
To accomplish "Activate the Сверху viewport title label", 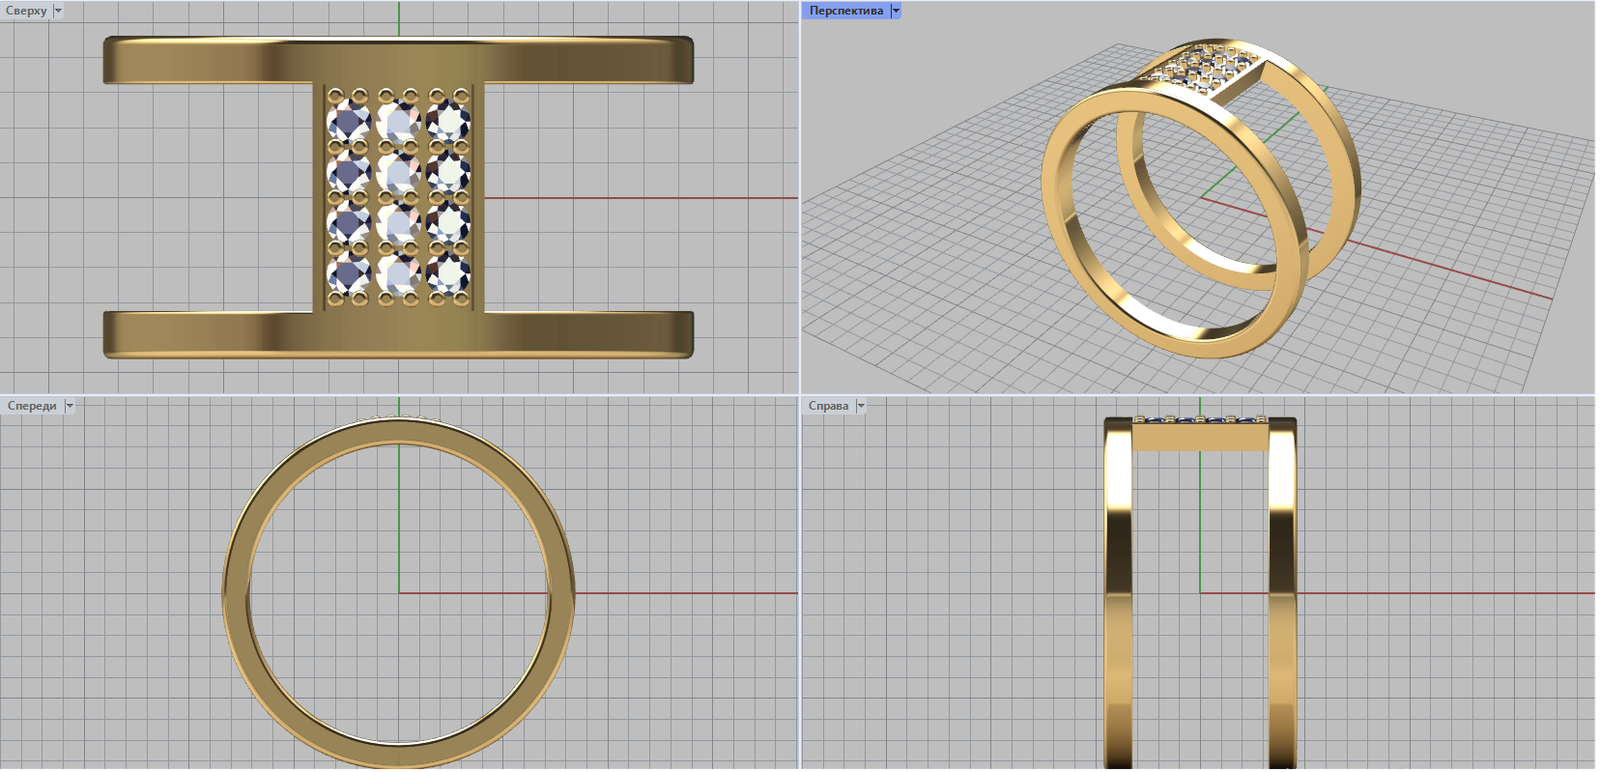I will pos(26,11).
